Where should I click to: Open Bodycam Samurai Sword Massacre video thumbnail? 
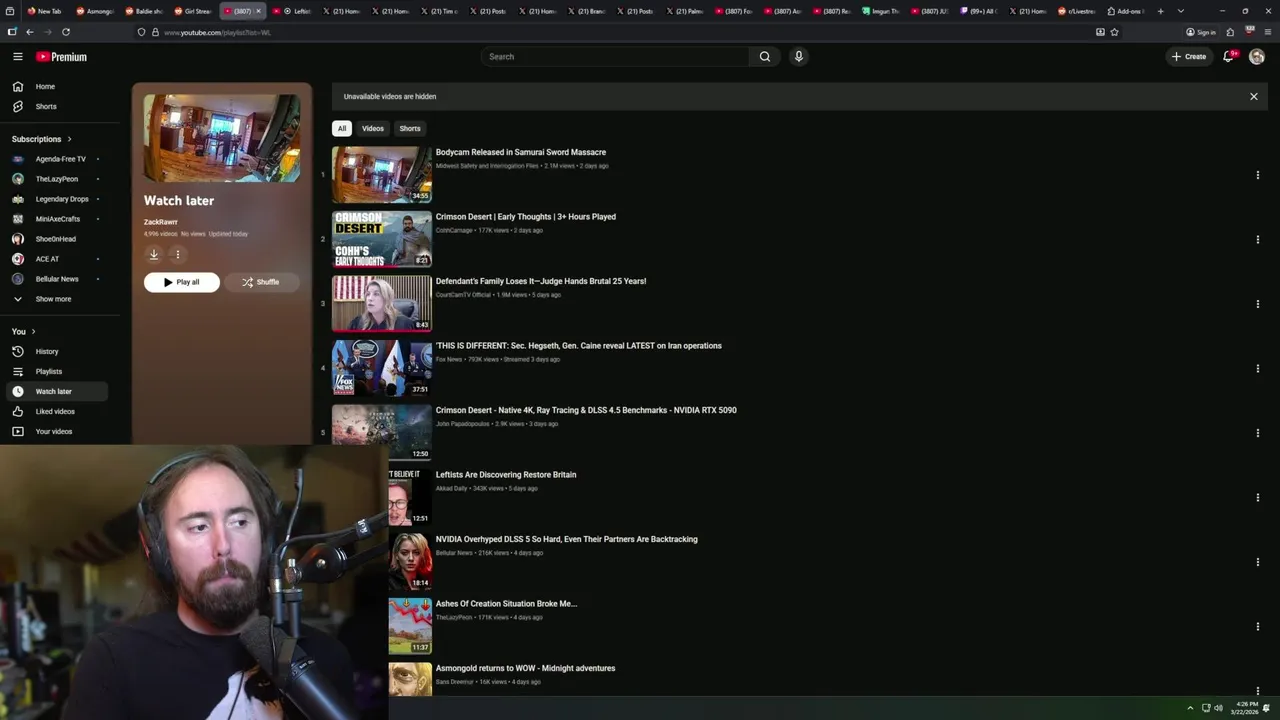click(x=382, y=175)
